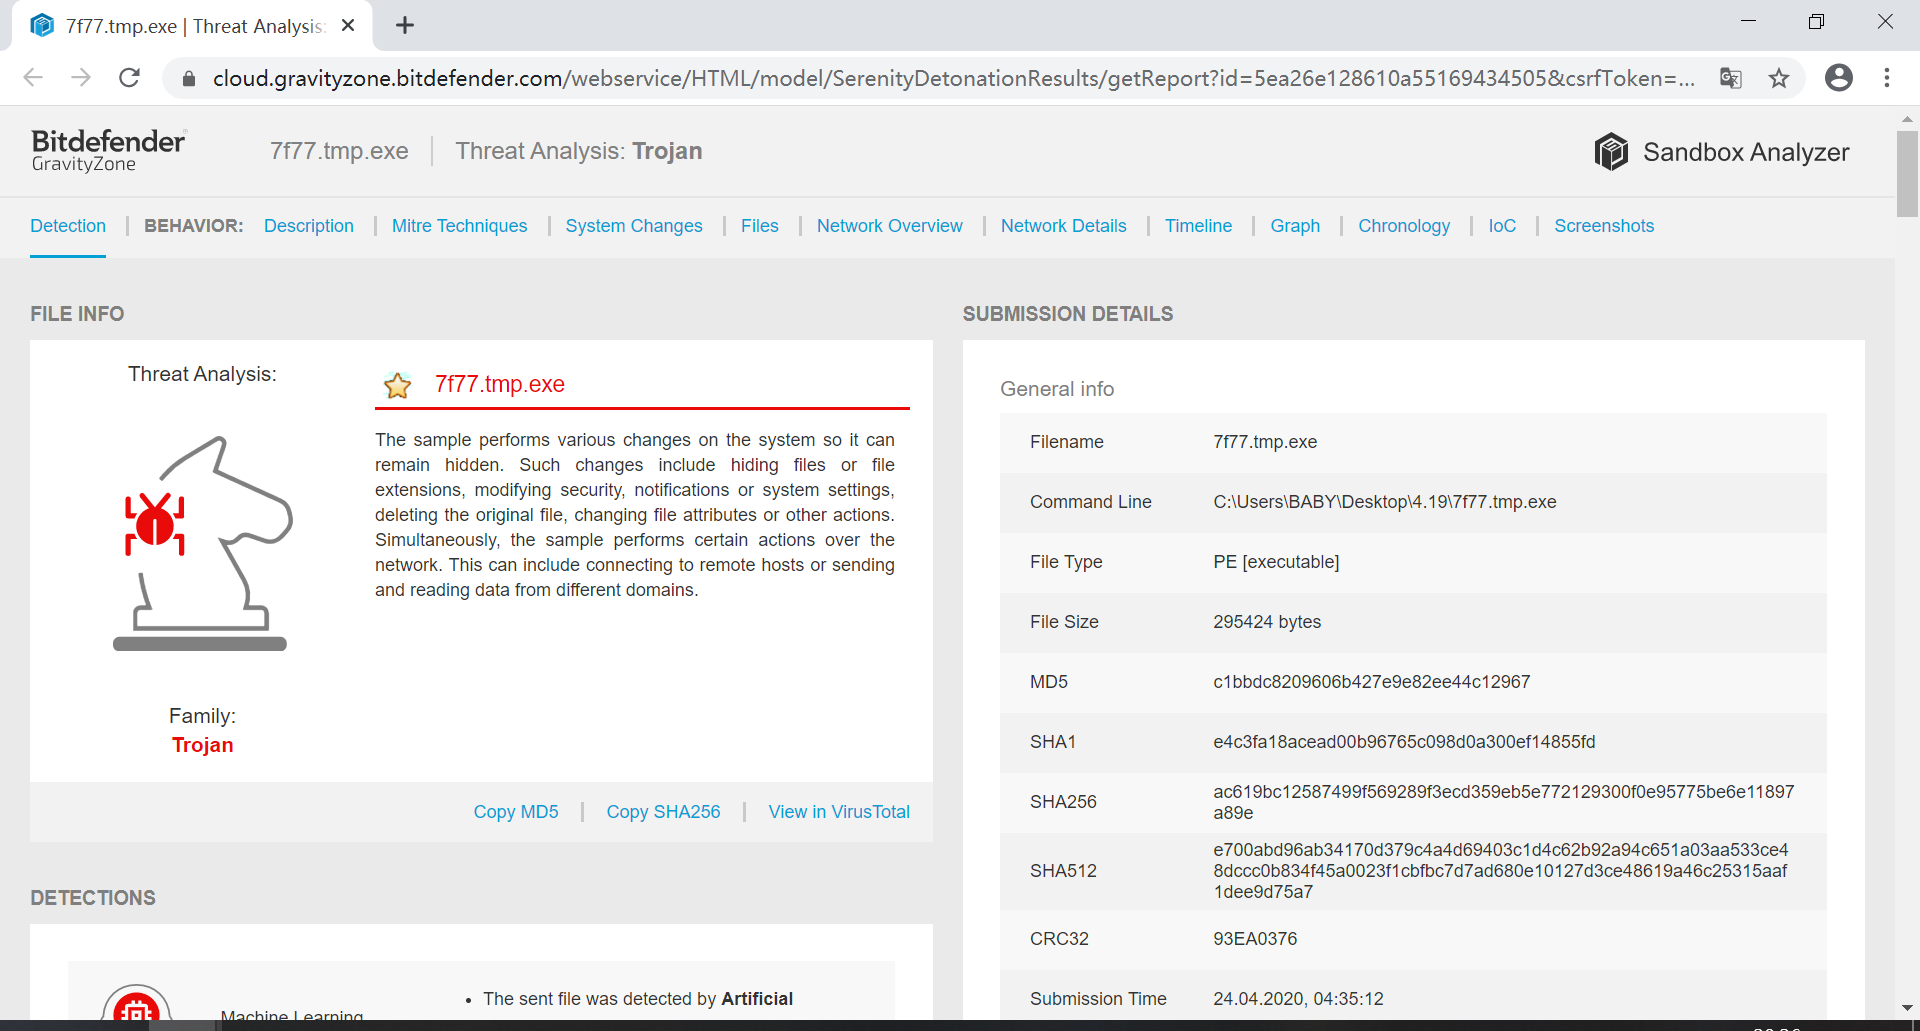Click the page vertical scrollbar thumb
This screenshot has height=1031, width=1920.
(1907, 173)
